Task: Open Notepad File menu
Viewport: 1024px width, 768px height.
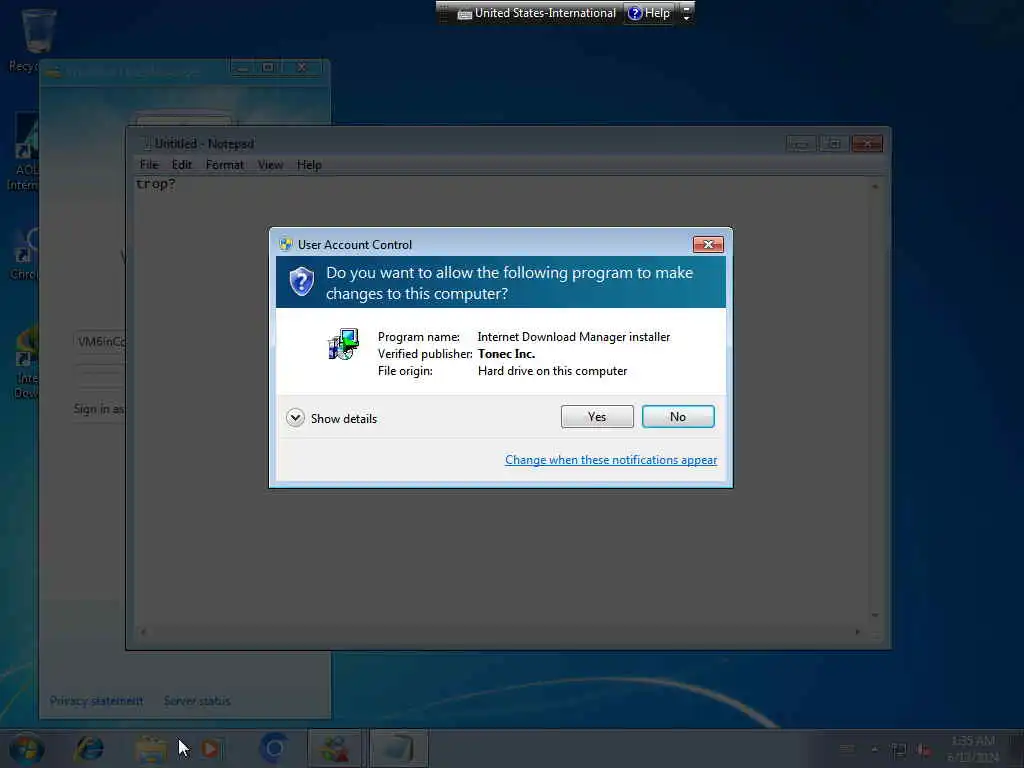Action: 149,165
